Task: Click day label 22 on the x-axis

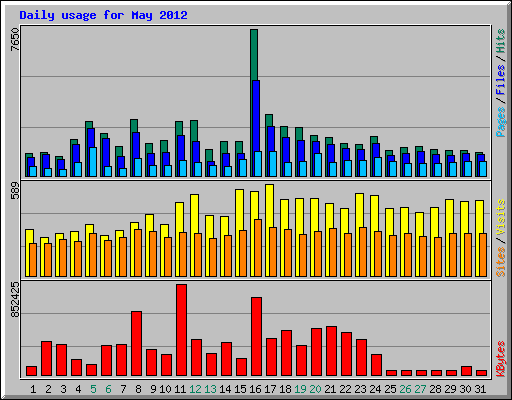Action: click(345, 389)
